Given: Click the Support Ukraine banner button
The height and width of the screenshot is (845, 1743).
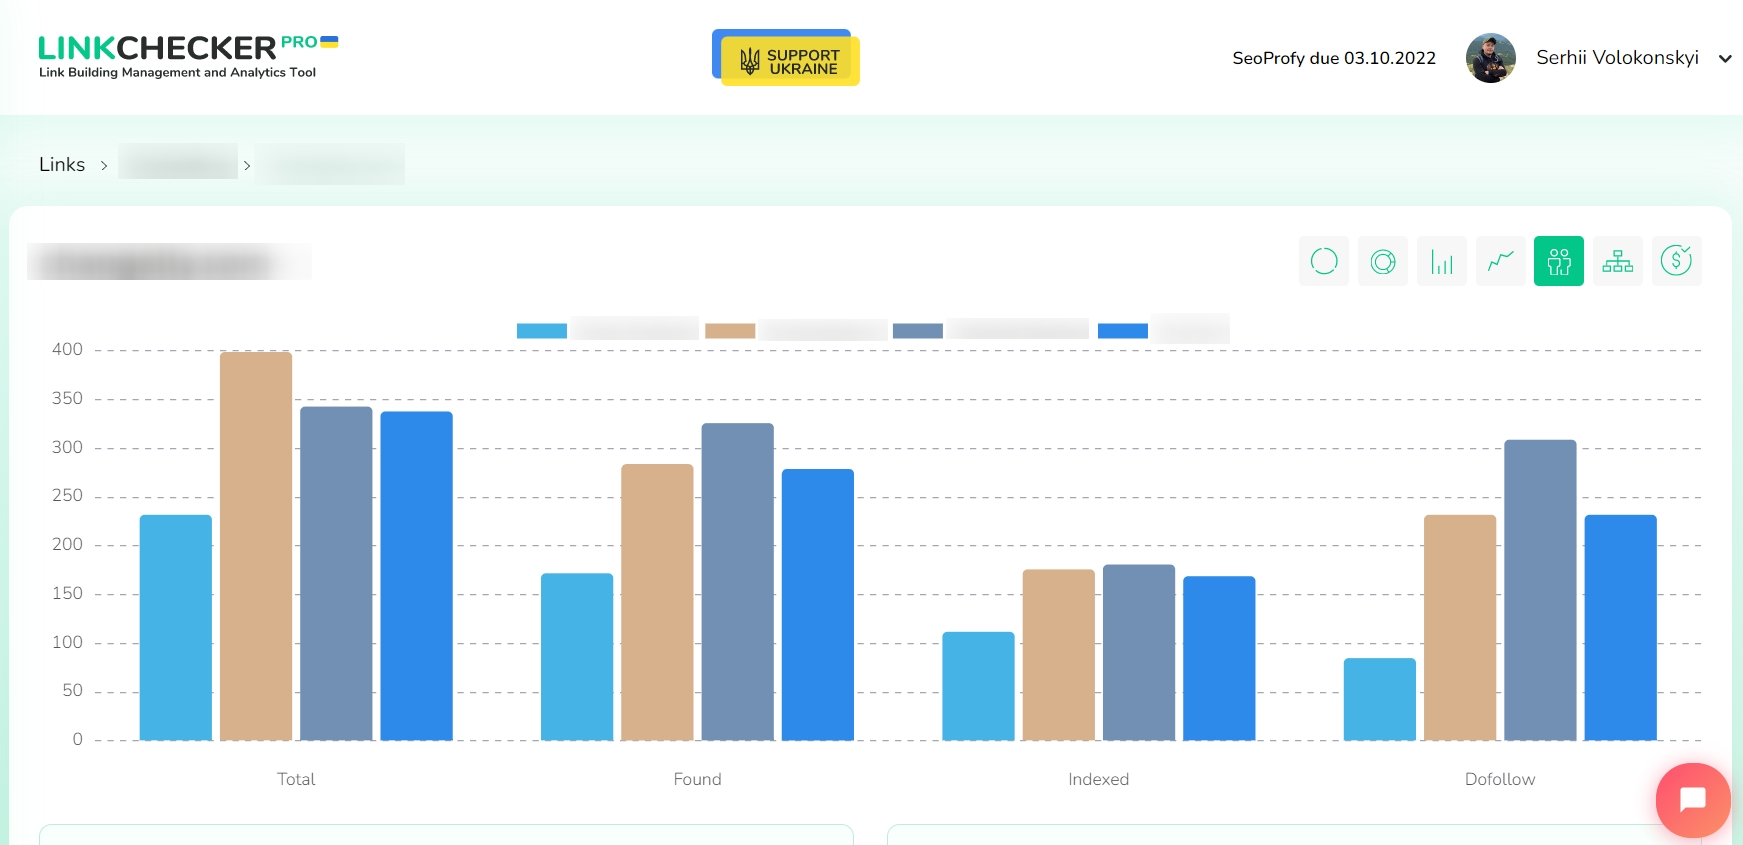Looking at the screenshot, I should pyautogui.click(x=786, y=59).
